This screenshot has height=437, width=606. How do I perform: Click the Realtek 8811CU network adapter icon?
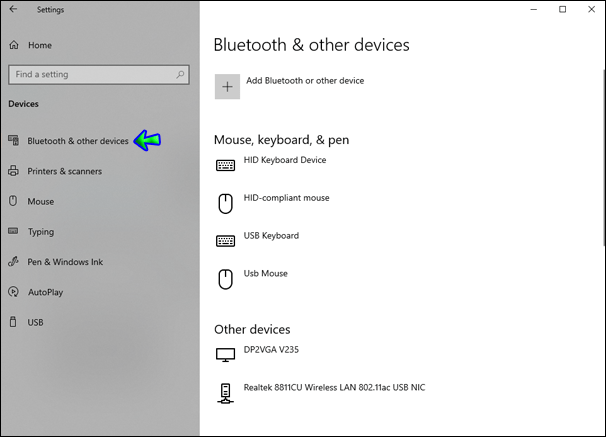point(225,393)
